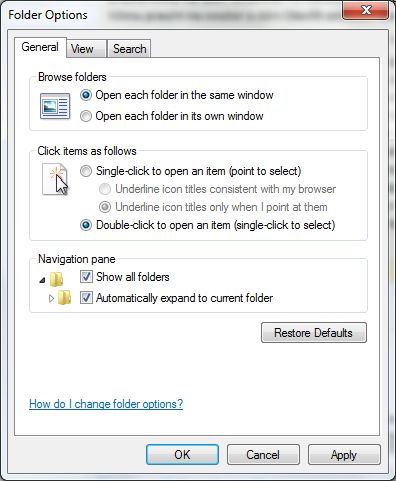Screen dimensions: 396x481
Task: Click the nested lower folder icon
Action: [64, 298]
